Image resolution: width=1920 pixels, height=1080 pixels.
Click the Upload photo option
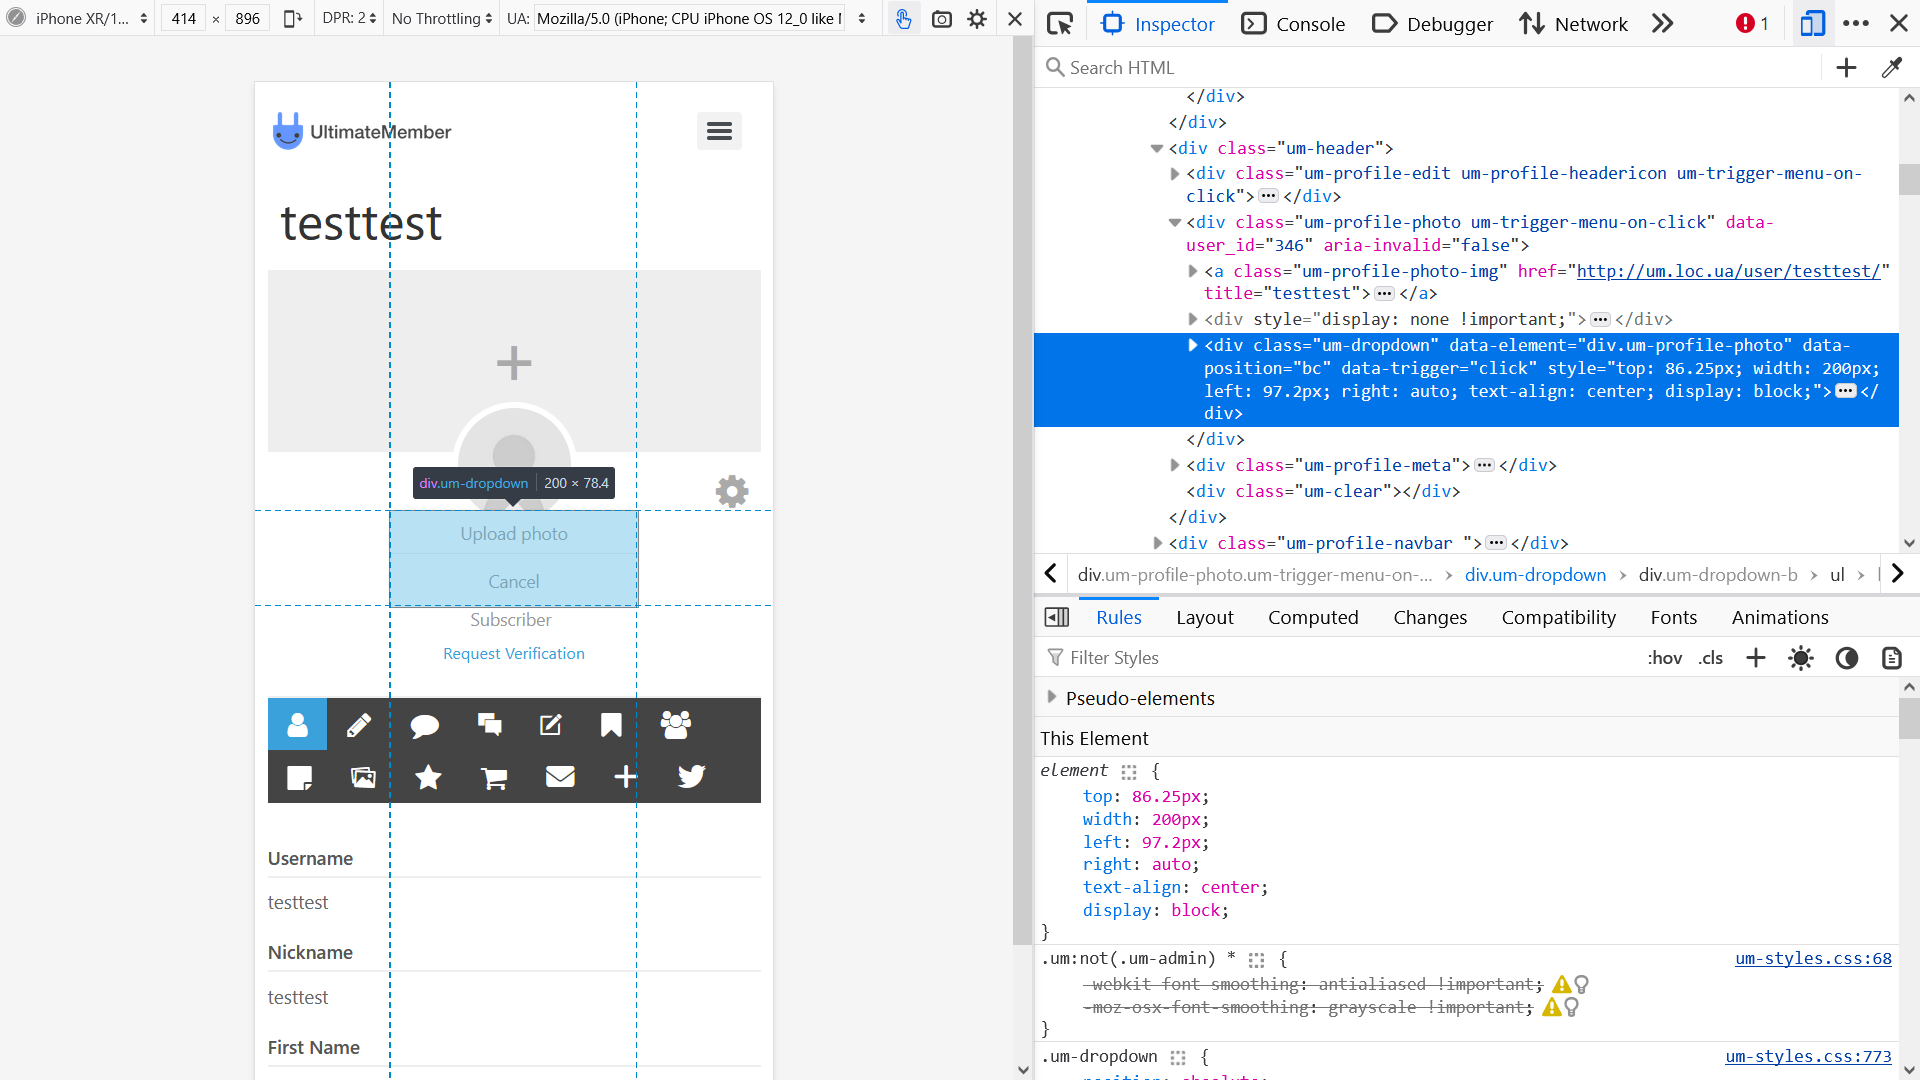click(x=514, y=534)
